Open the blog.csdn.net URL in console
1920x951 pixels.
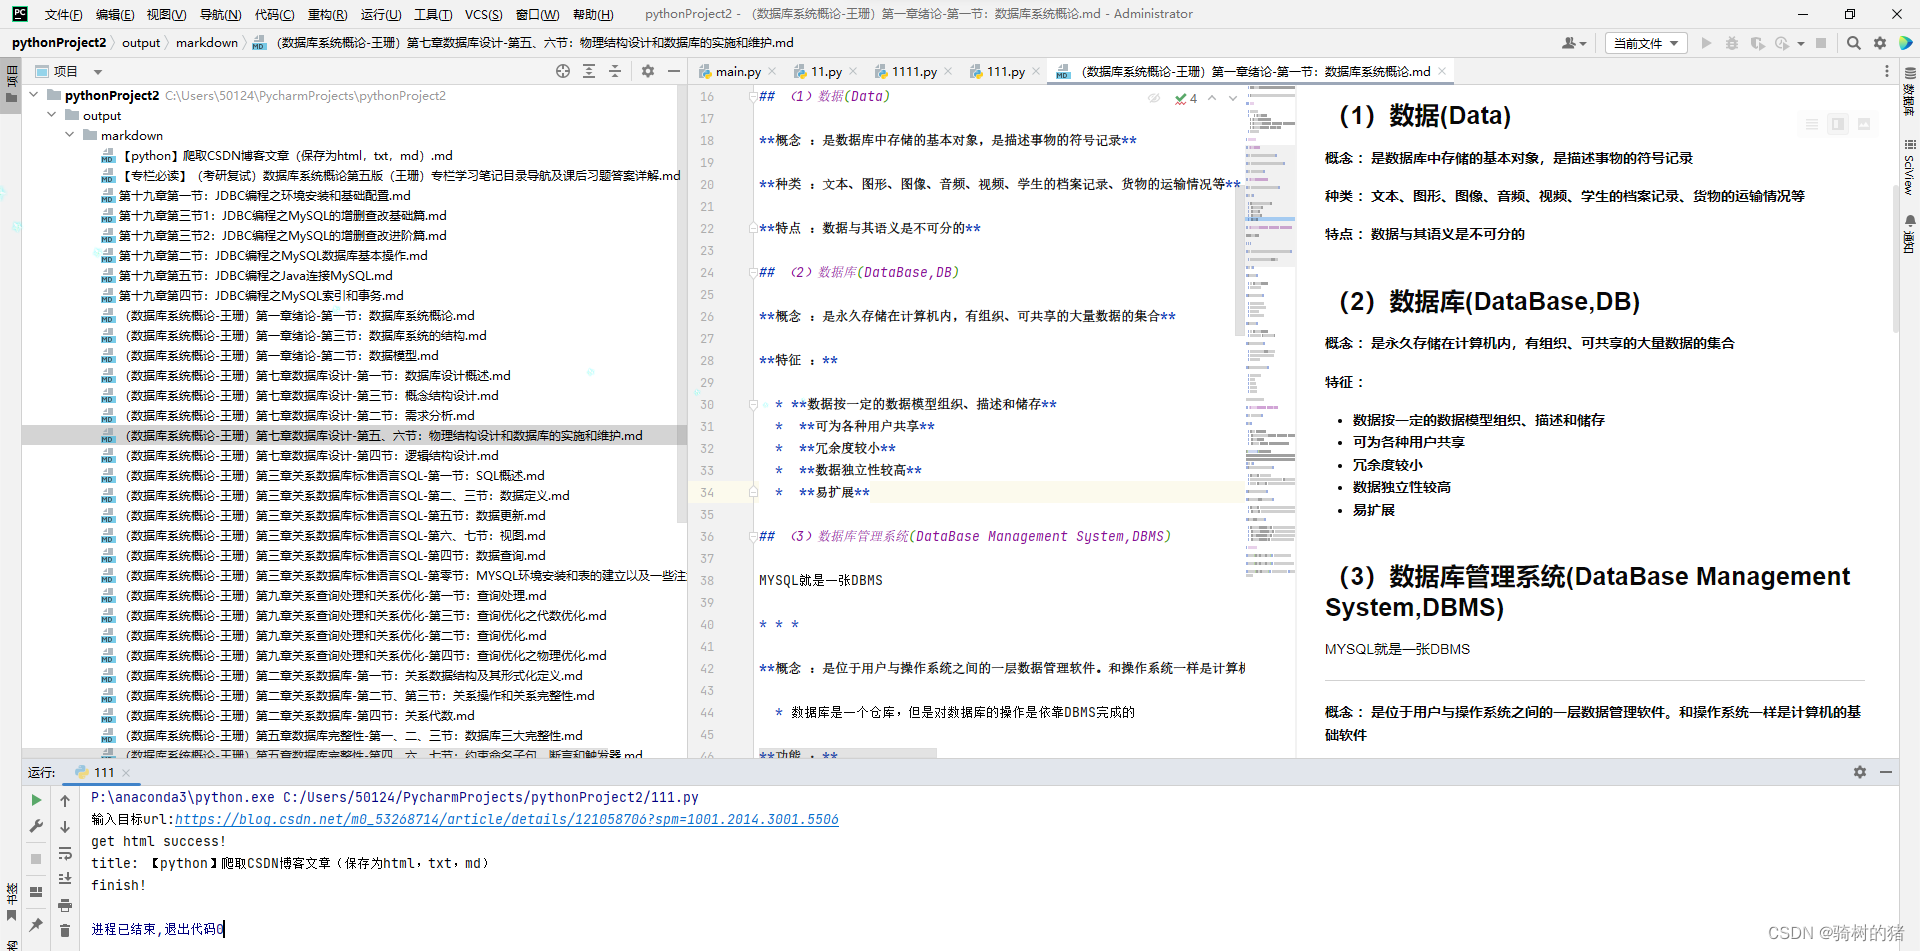(x=507, y=819)
